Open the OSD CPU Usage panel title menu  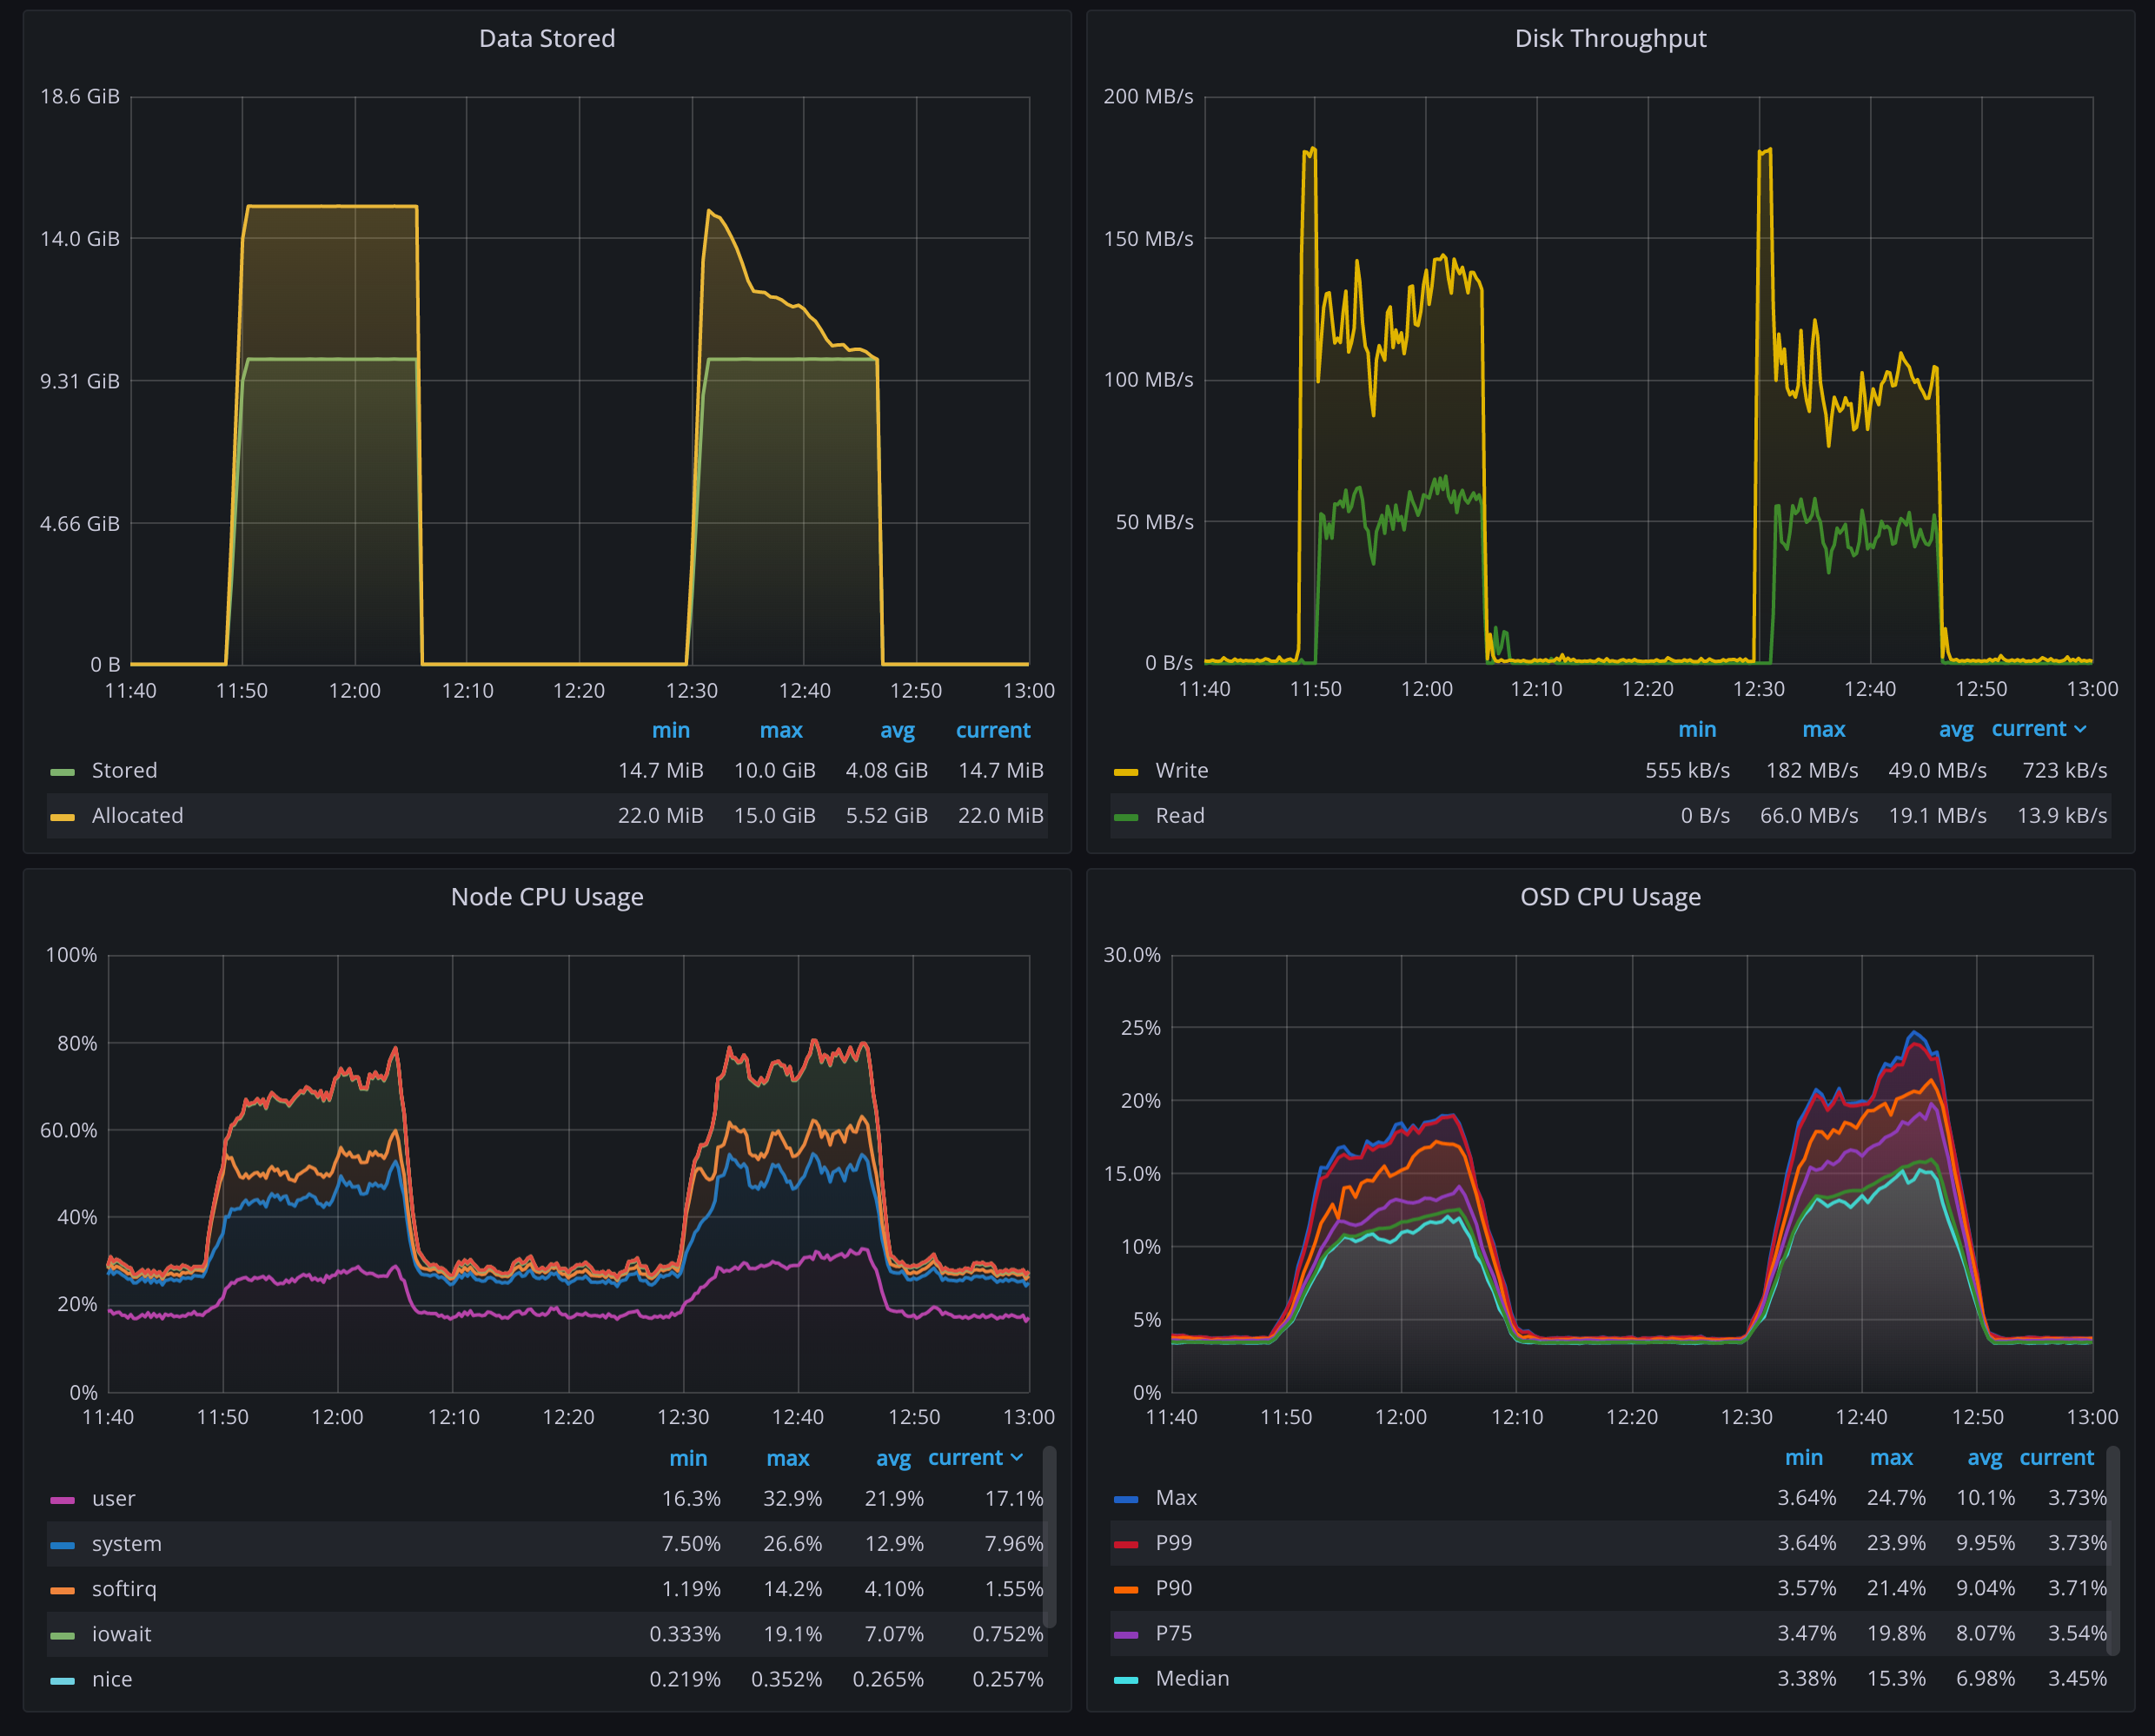point(1609,897)
